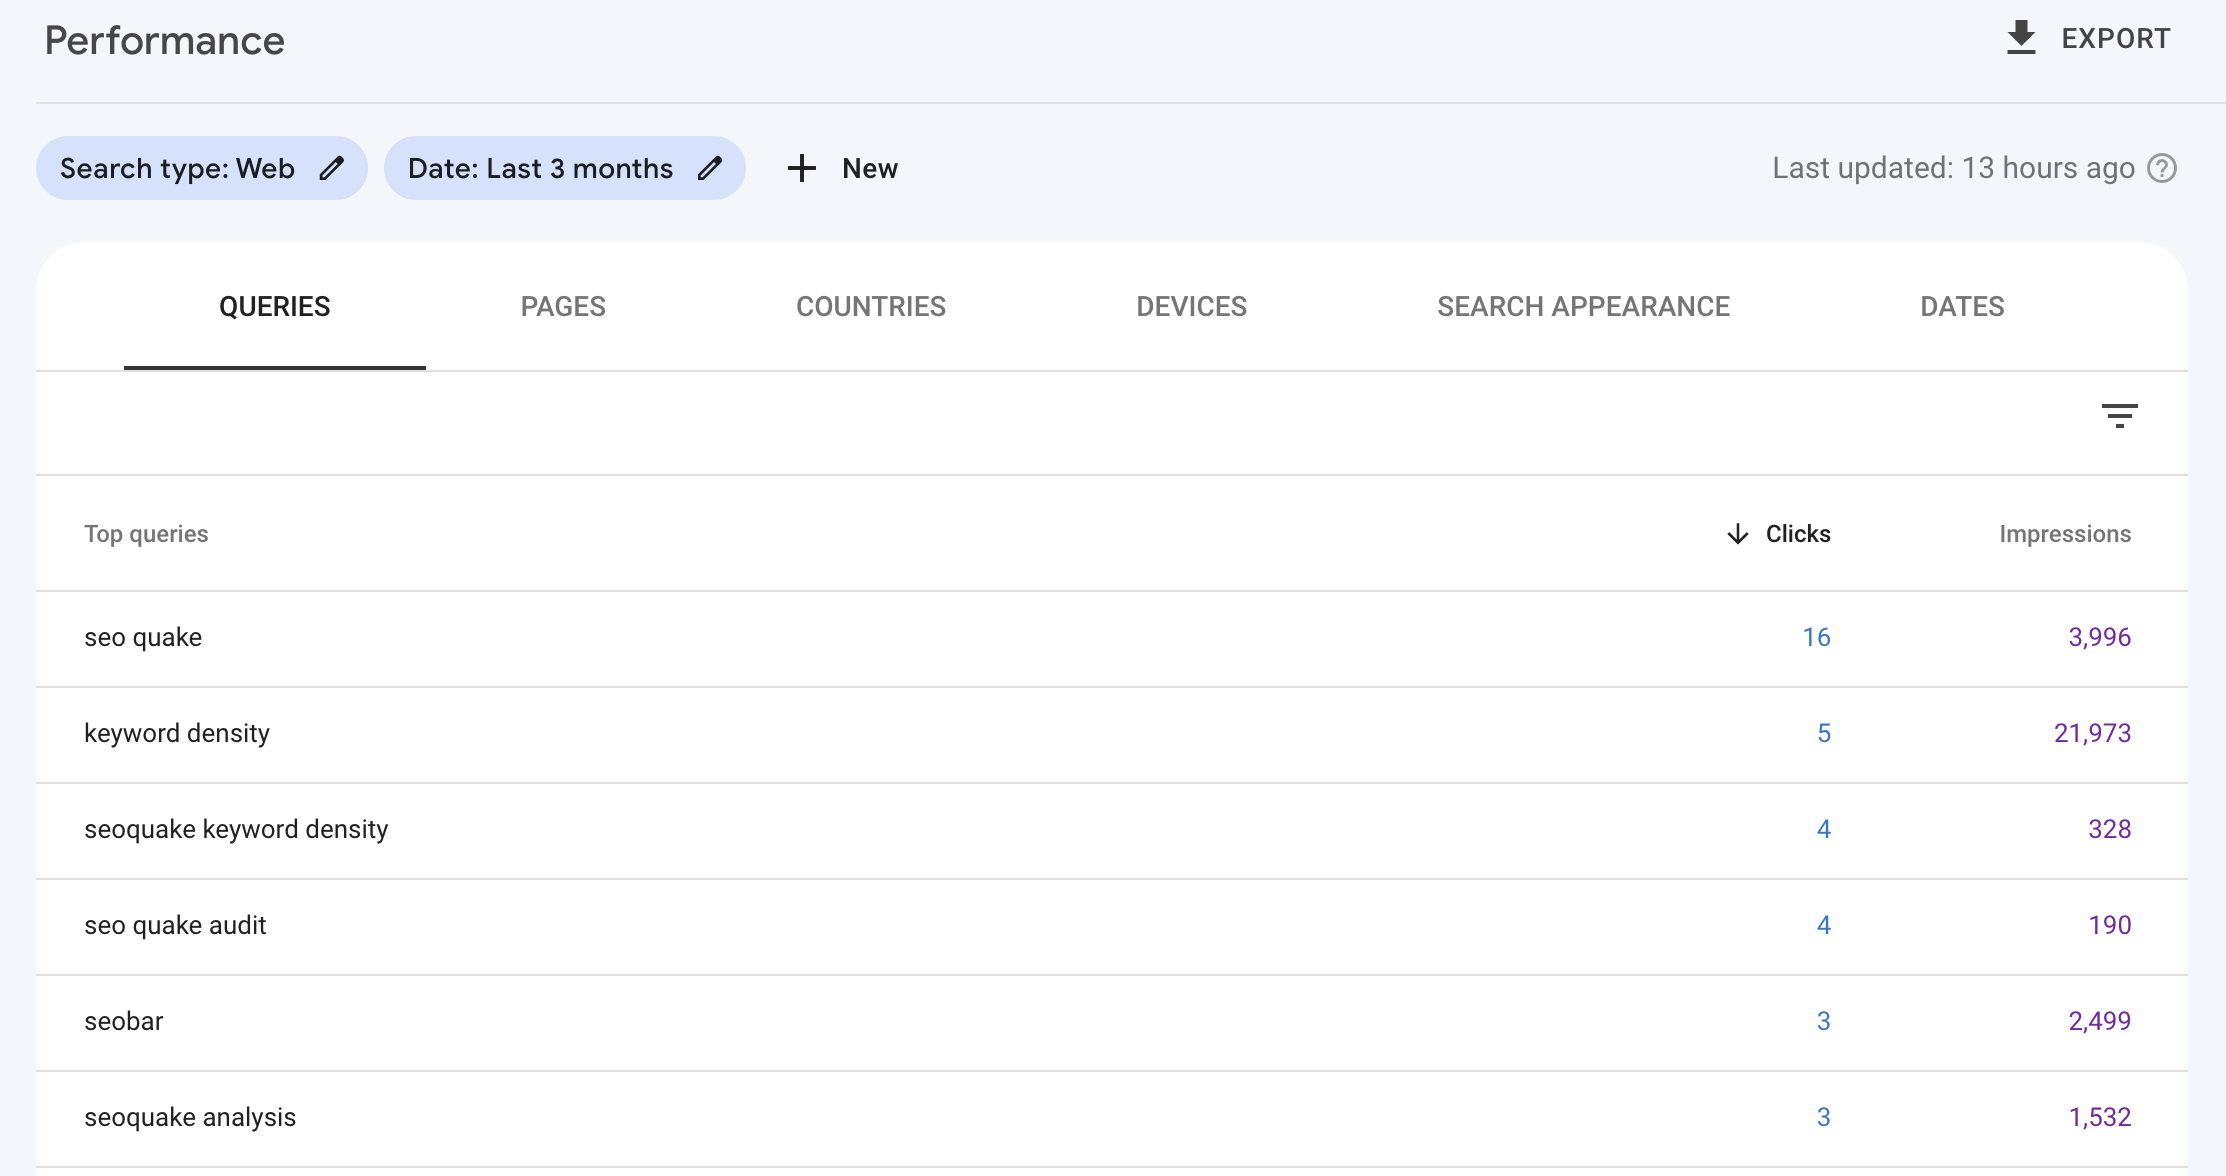Click the 'keyword density' query row
This screenshot has height=1176, width=2226.
(x=177, y=733)
